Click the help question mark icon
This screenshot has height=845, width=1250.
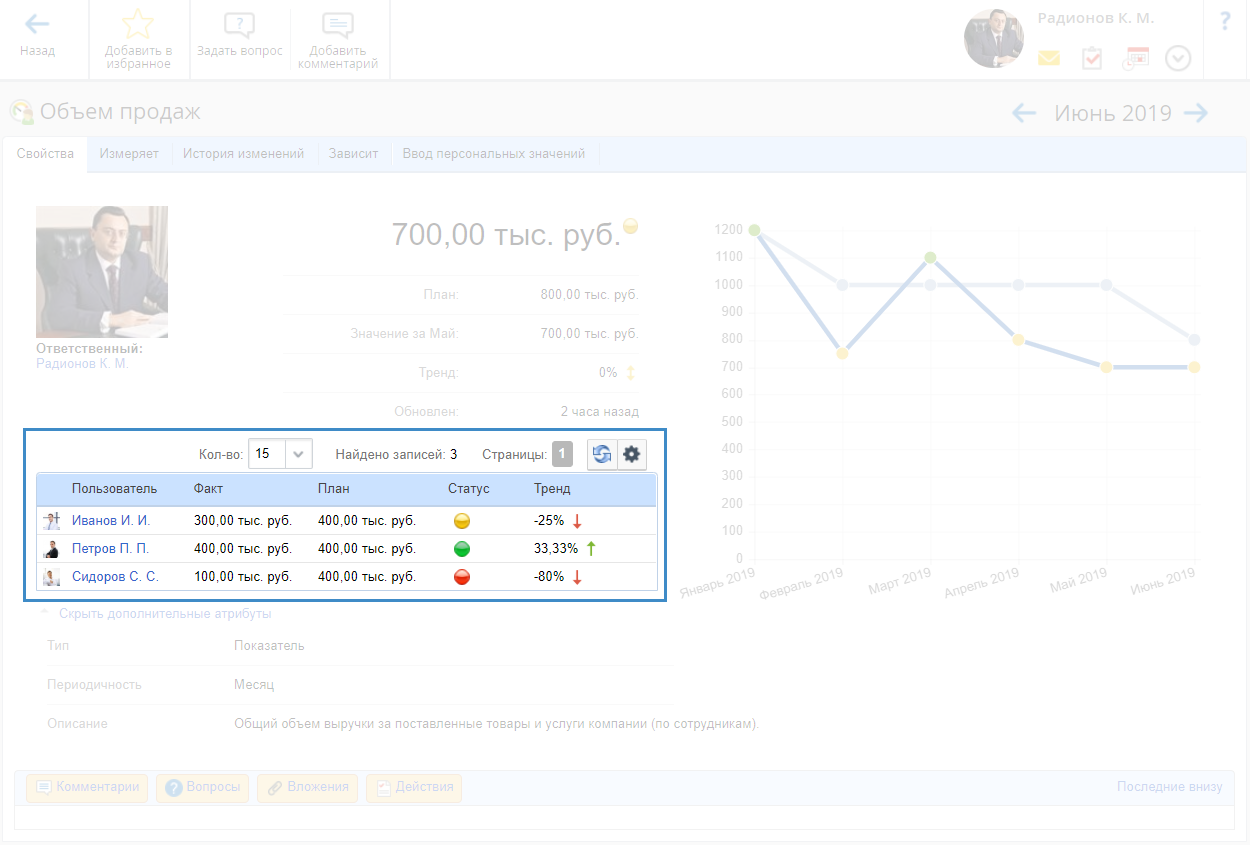click(x=1225, y=22)
